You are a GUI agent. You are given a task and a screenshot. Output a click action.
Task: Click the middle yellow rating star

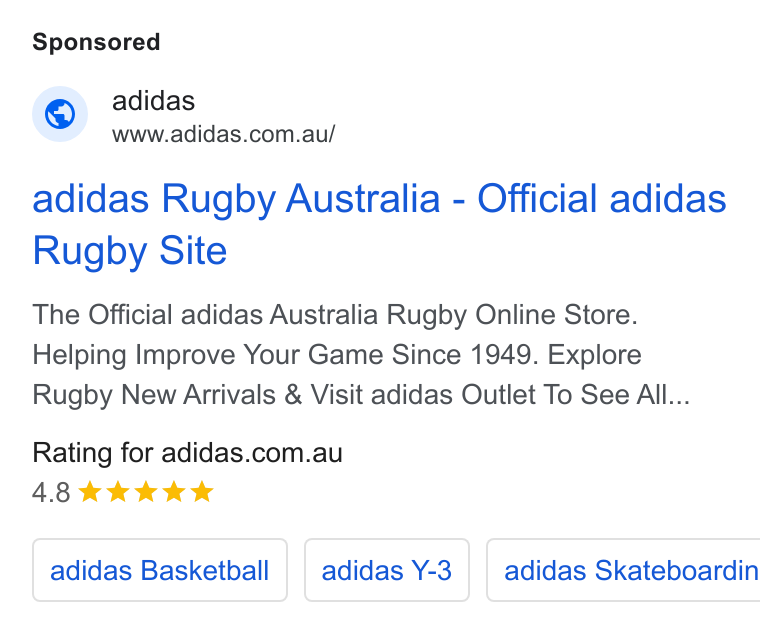(146, 491)
